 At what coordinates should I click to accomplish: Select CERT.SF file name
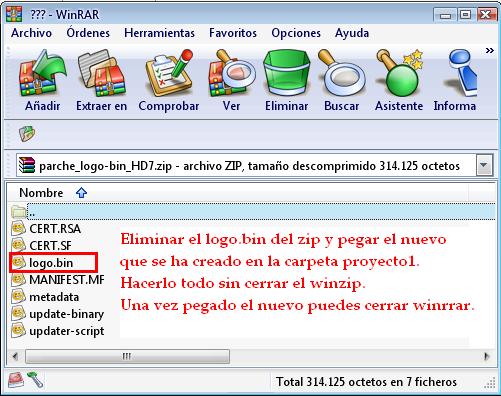point(50,246)
